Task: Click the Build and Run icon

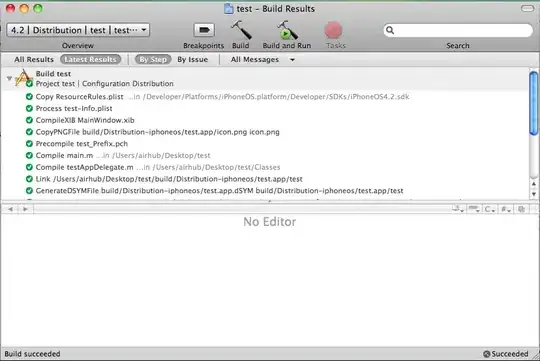Action: (x=287, y=30)
